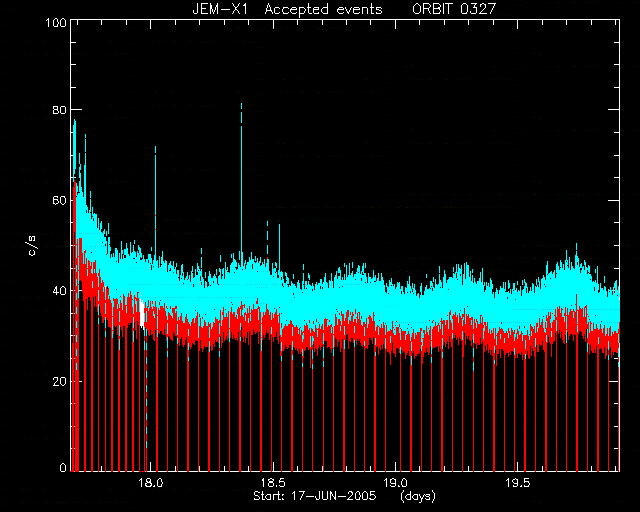Screen dimensions: 640x512
Task: Click the c/s y-axis unit label
Action: pos(33,246)
